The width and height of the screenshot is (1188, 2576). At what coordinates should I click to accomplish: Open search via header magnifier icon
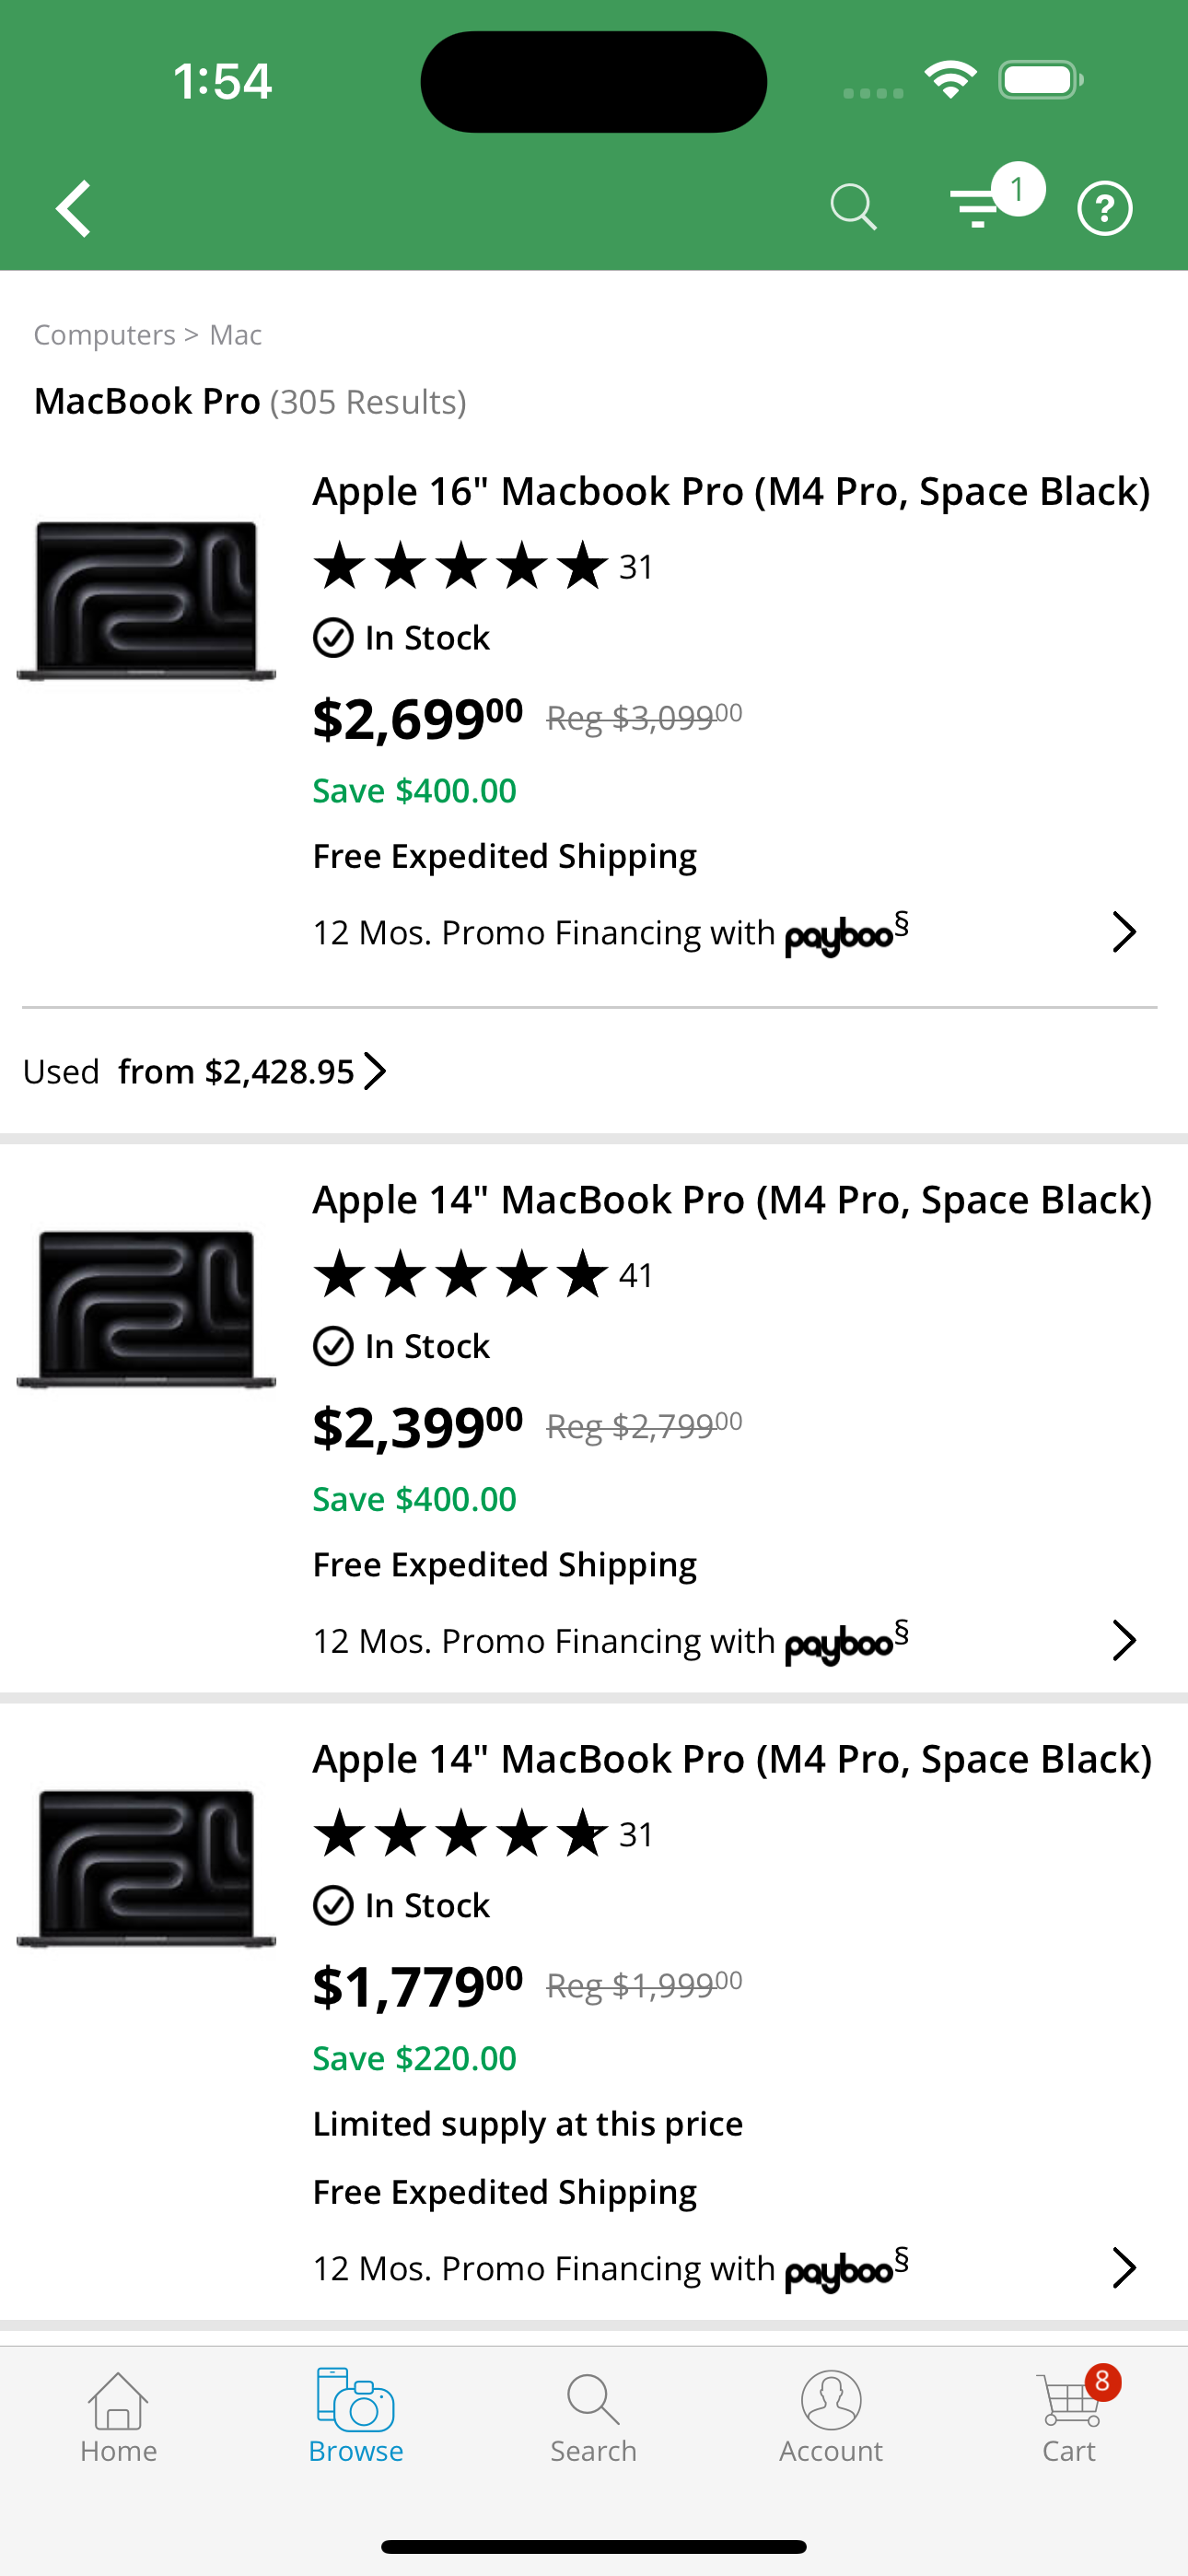click(x=853, y=208)
